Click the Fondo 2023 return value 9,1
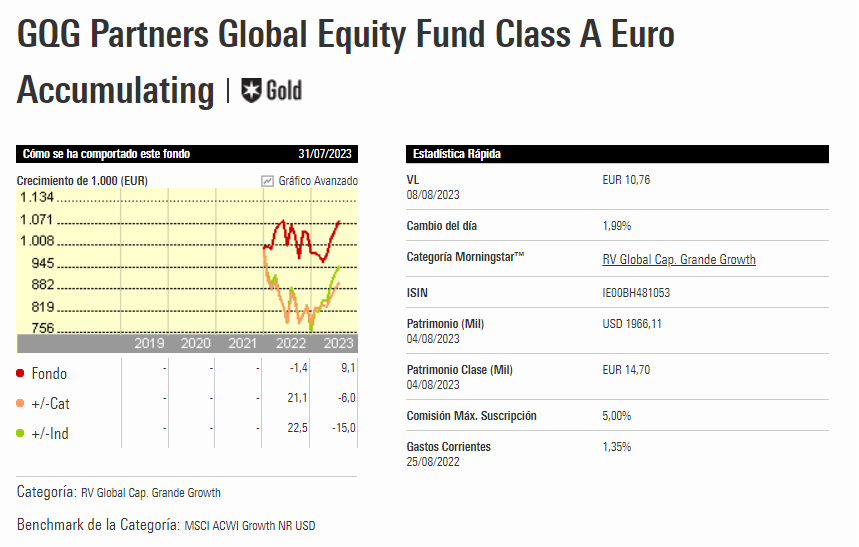The width and height of the screenshot is (859, 547). coord(347,368)
